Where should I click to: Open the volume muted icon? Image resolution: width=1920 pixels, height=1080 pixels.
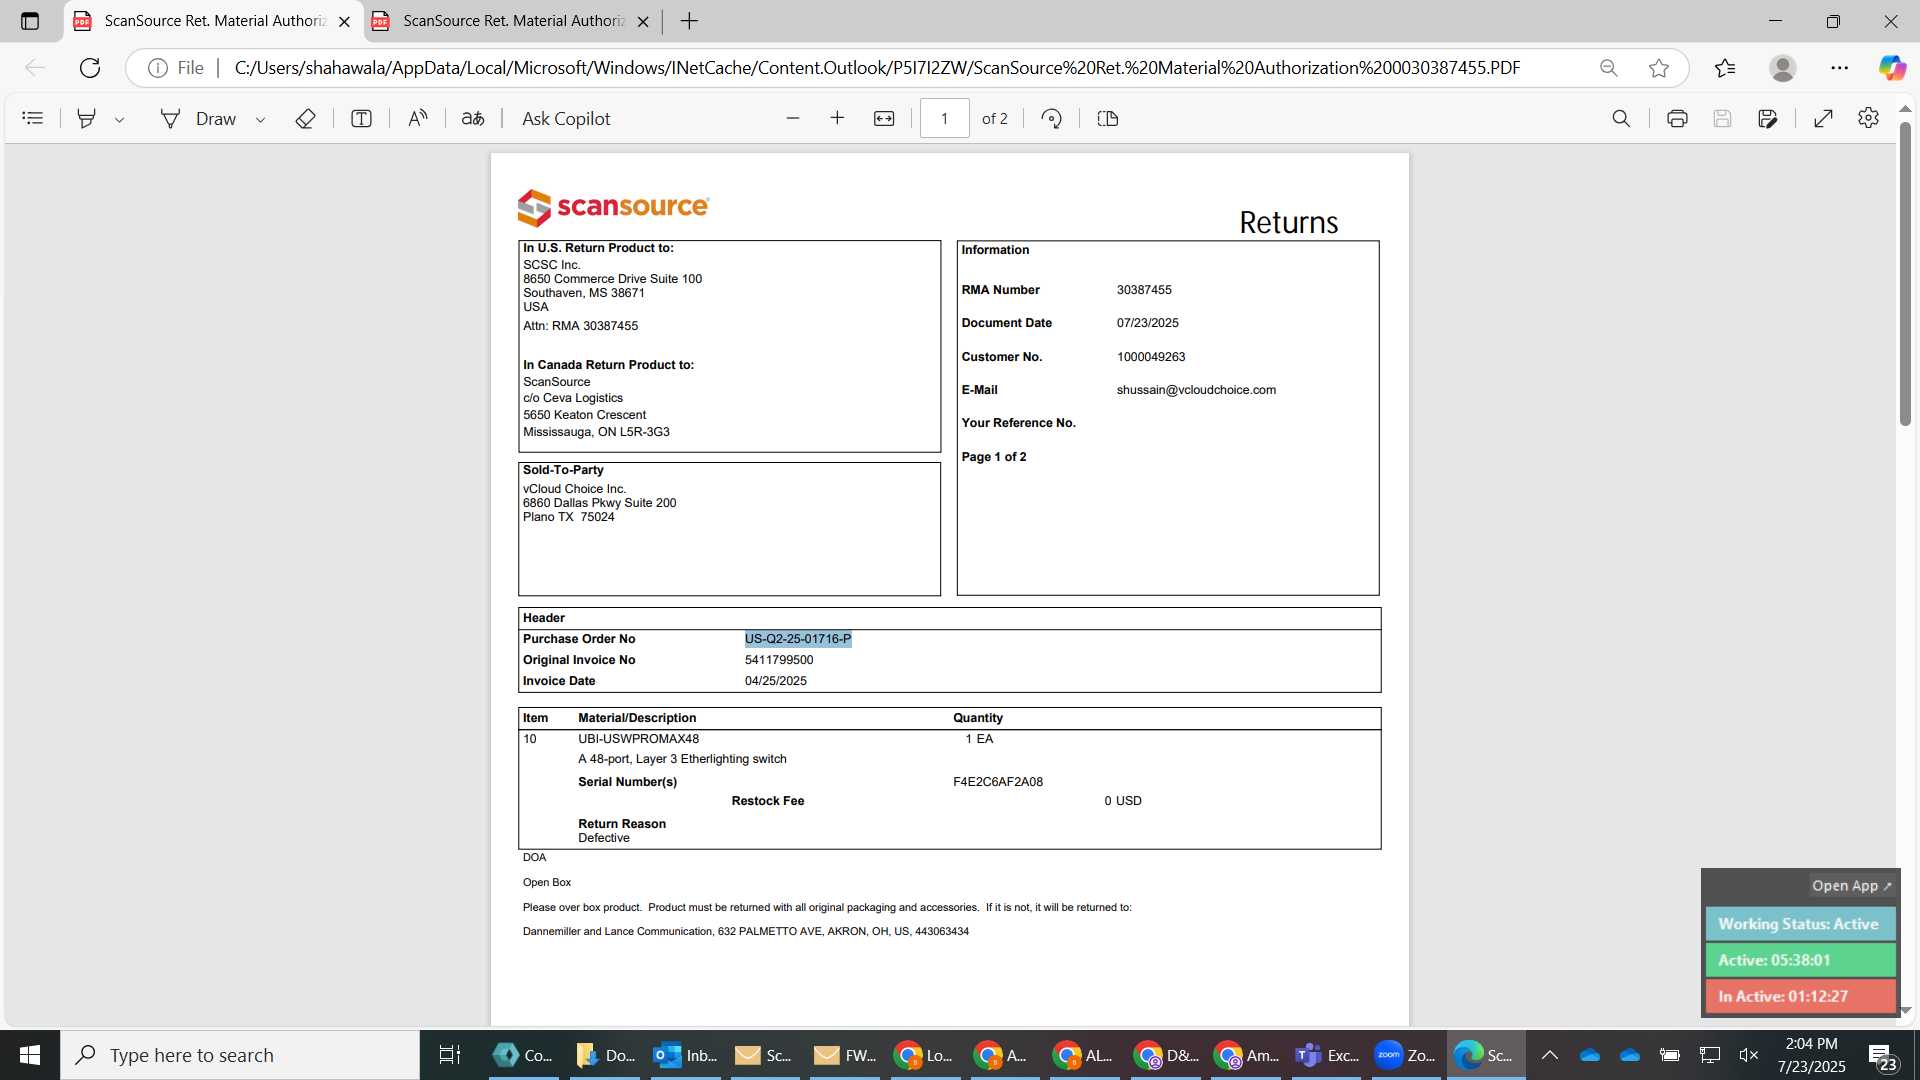(x=1749, y=1055)
